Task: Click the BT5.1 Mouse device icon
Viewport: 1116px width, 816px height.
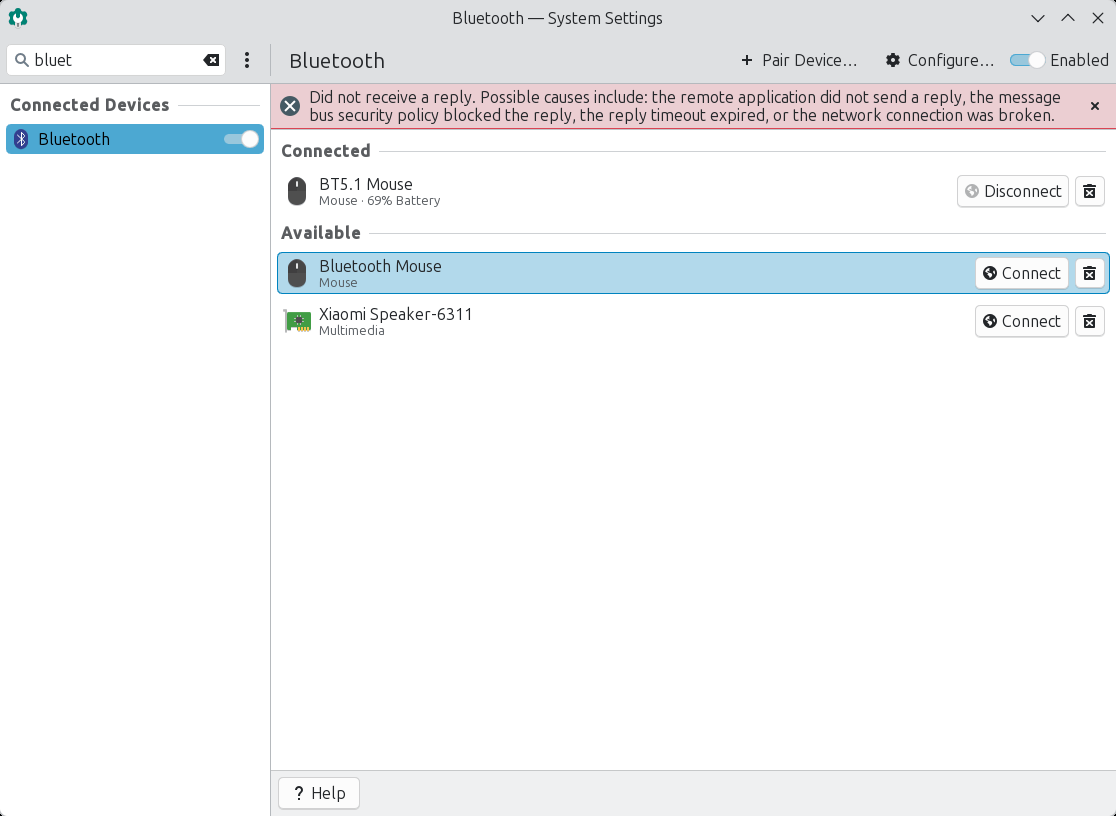Action: (x=297, y=191)
